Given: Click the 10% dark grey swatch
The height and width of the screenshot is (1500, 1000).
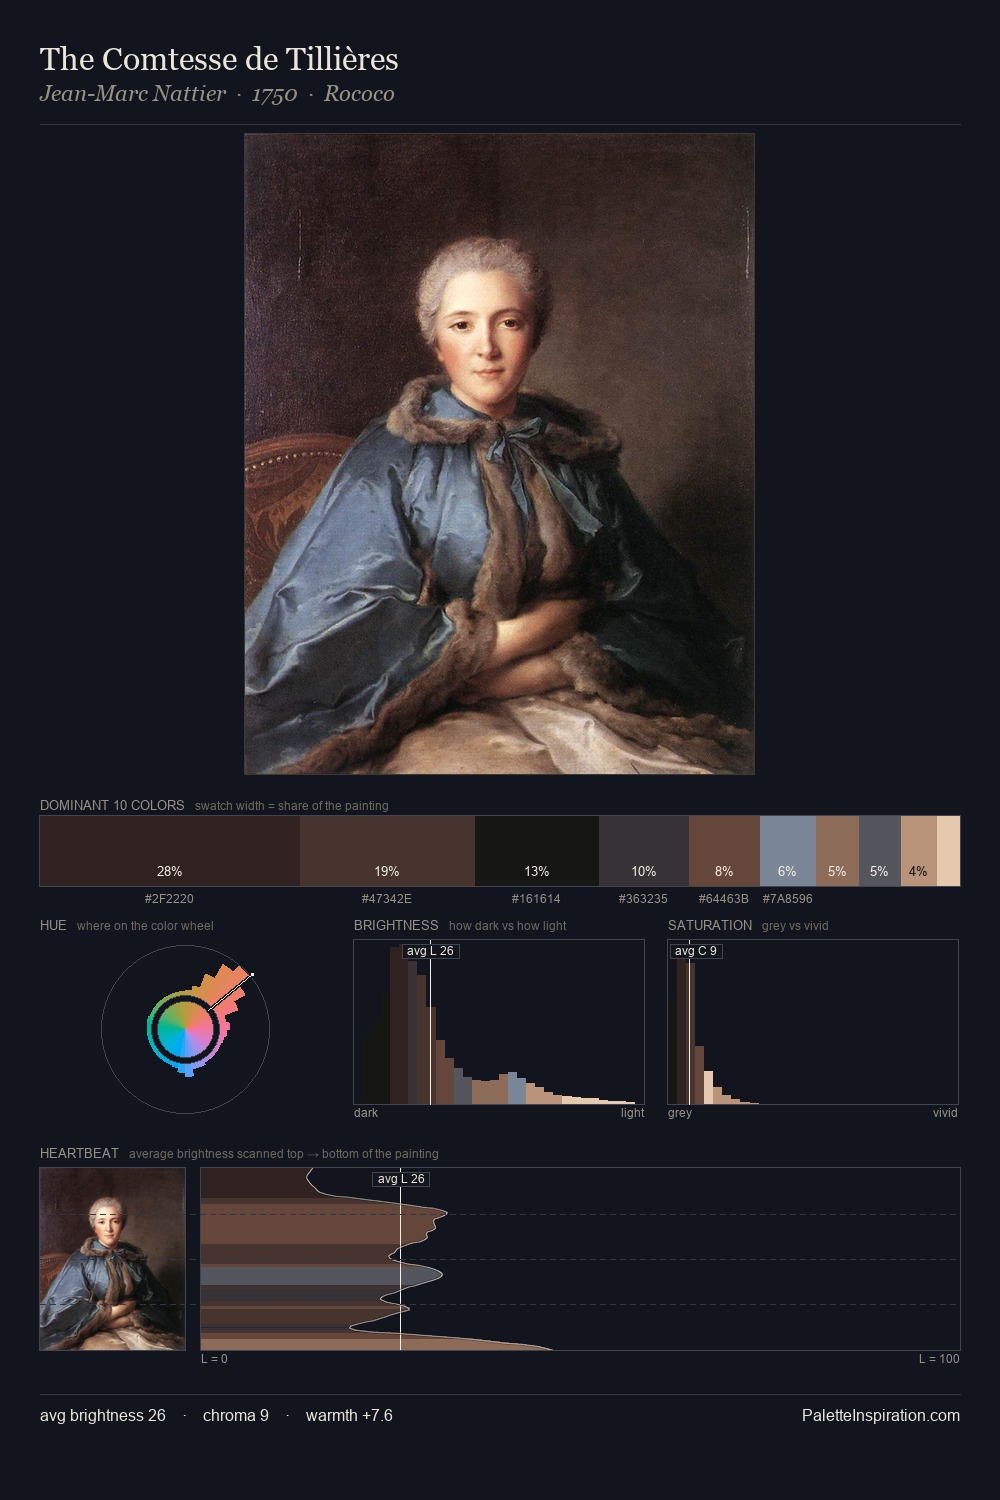Looking at the screenshot, I should pos(644,851).
